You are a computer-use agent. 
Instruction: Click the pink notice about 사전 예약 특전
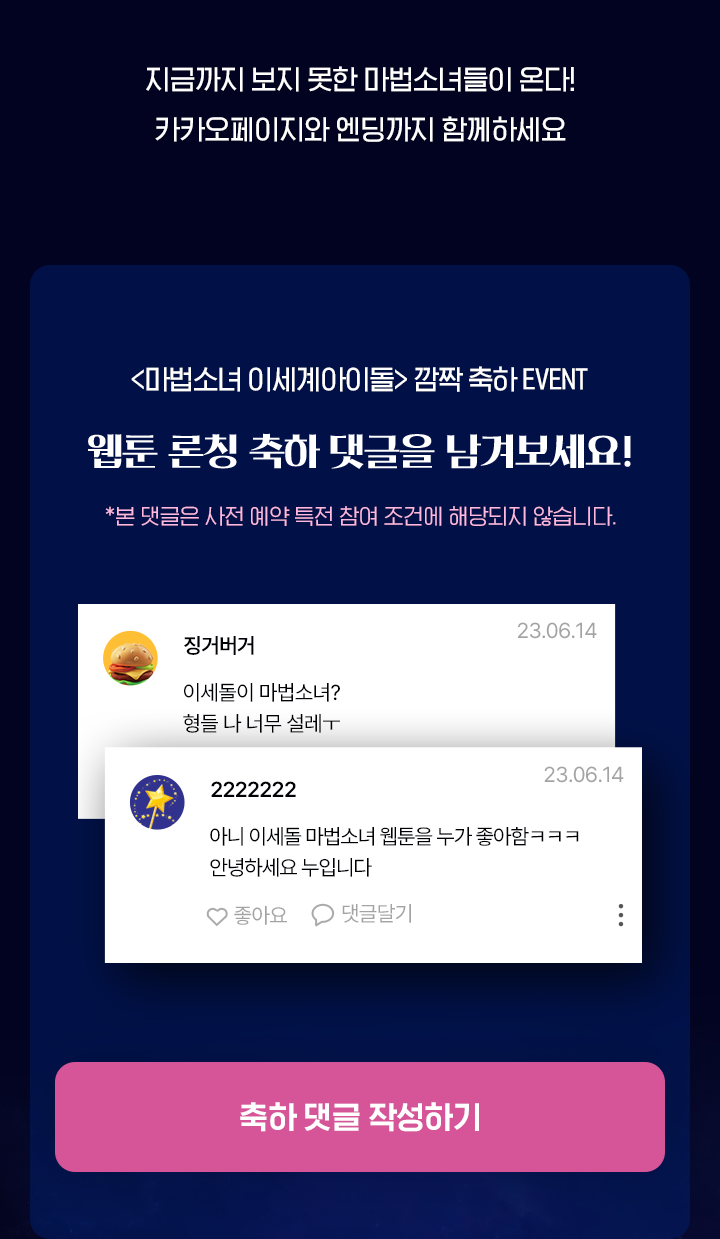tap(360, 516)
